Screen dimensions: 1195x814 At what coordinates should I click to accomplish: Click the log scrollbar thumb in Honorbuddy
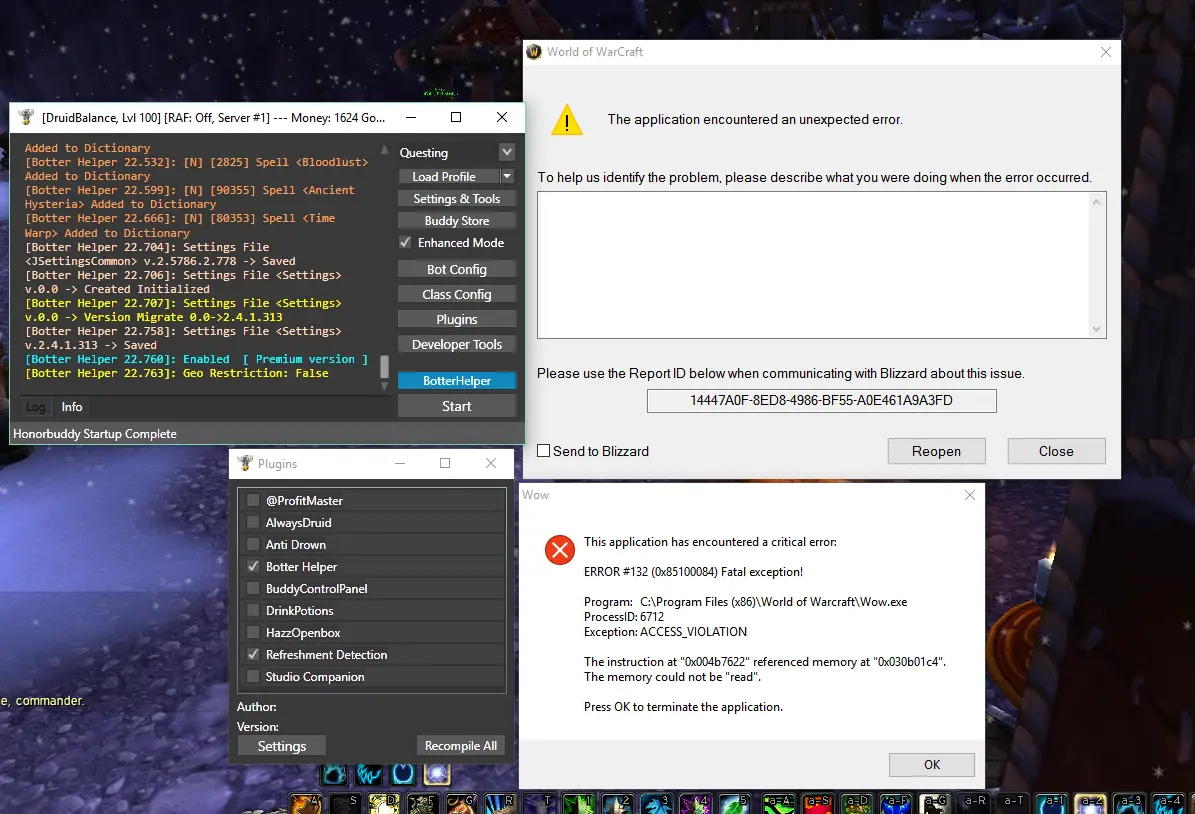coord(384,367)
